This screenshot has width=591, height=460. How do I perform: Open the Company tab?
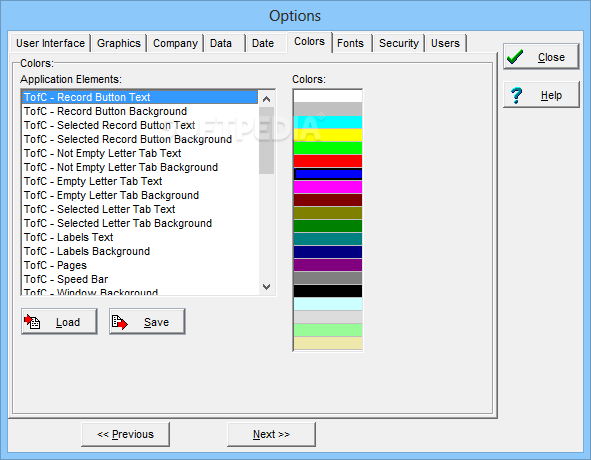(x=175, y=43)
